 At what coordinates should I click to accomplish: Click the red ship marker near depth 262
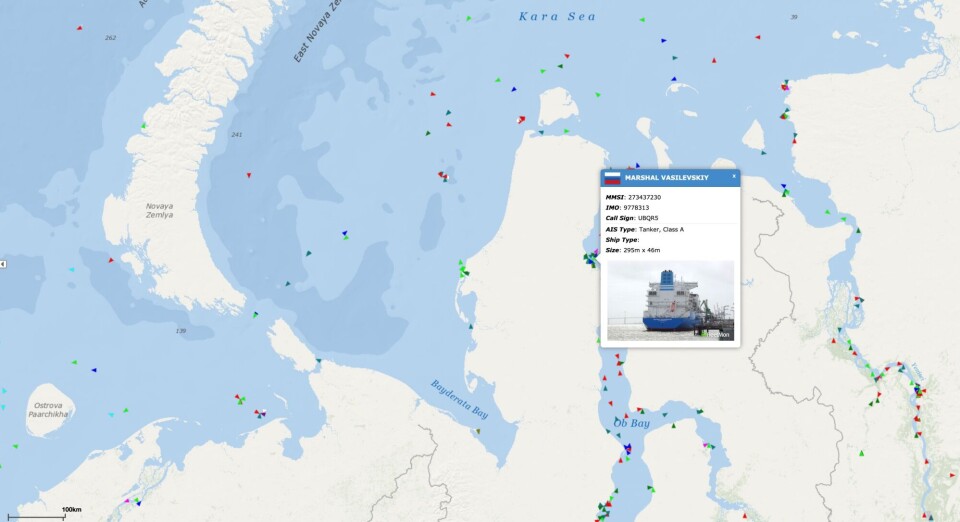[x=80, y=28]
